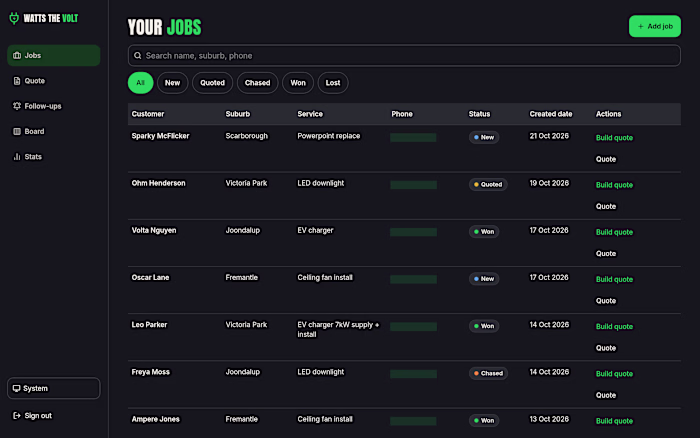Click the Won status badge for Leo Parker
The width and height of the screenshot is (700, 438).
(484, 326)
